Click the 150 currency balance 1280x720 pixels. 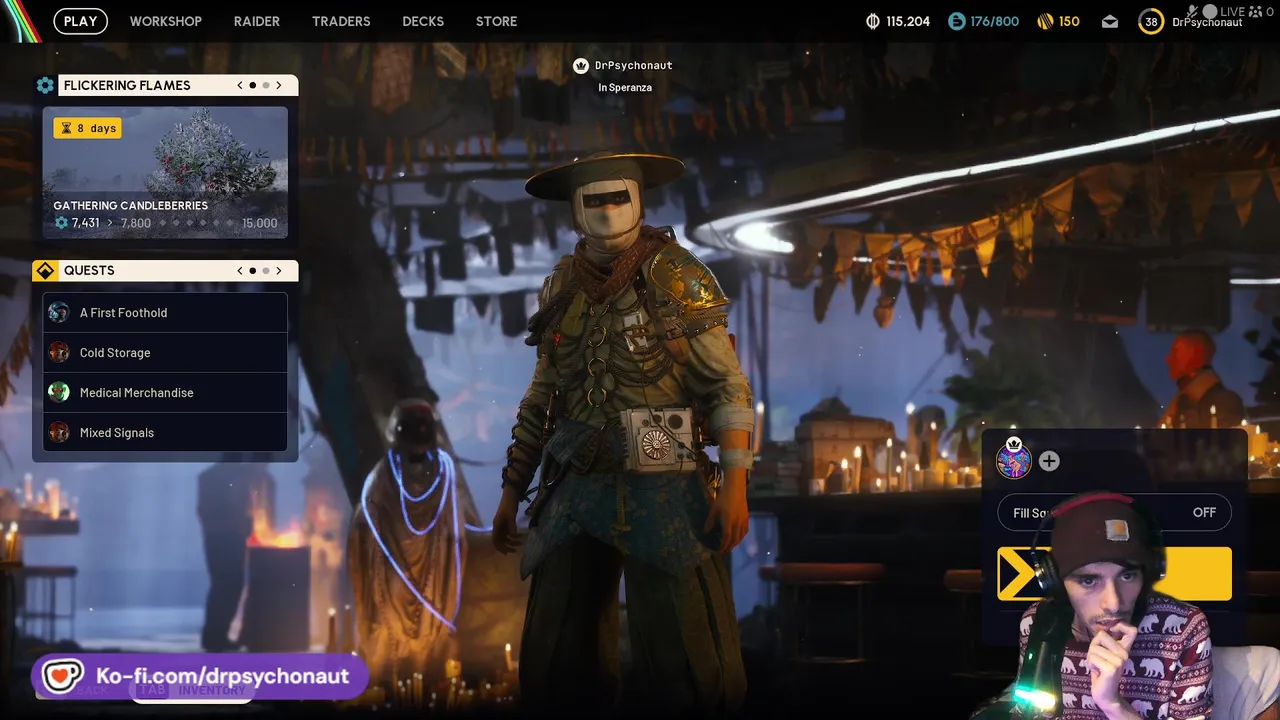[x=1069, y=21]
